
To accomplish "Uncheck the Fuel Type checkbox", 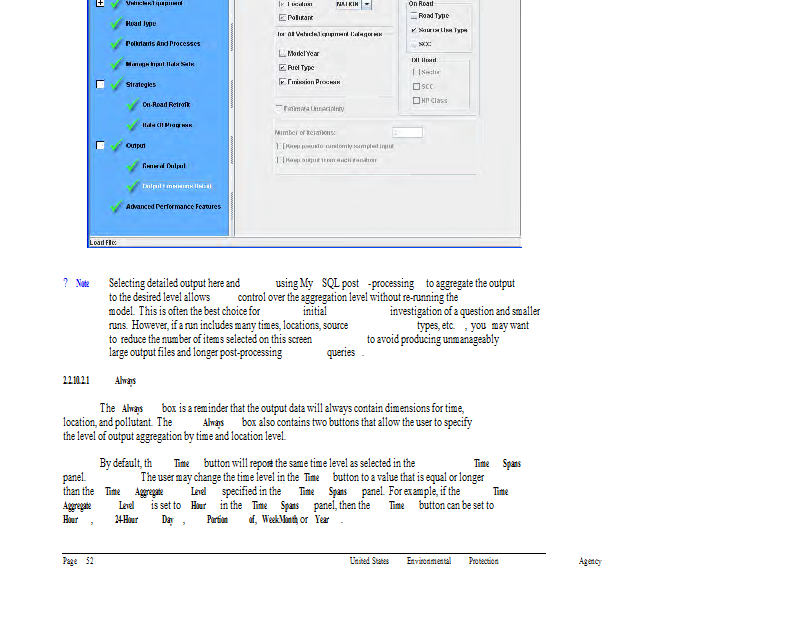I will tap(281, 67).
